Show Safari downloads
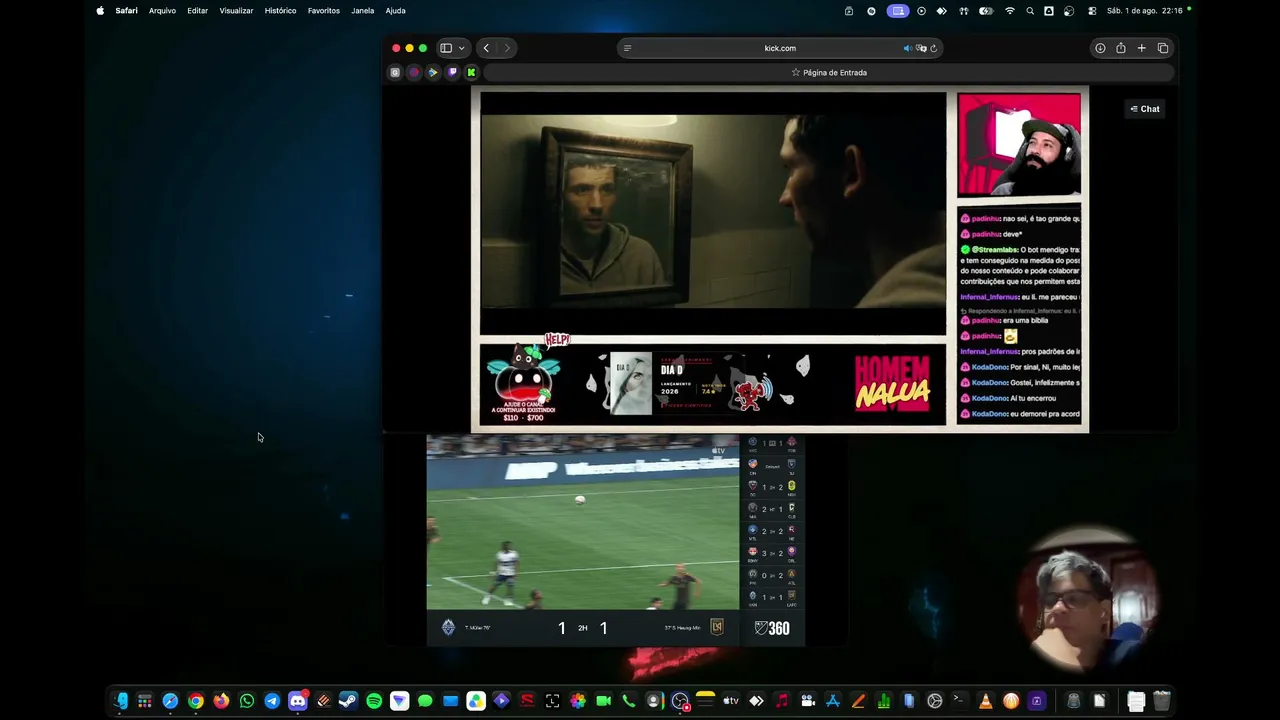 click(x=1100, y=48)
